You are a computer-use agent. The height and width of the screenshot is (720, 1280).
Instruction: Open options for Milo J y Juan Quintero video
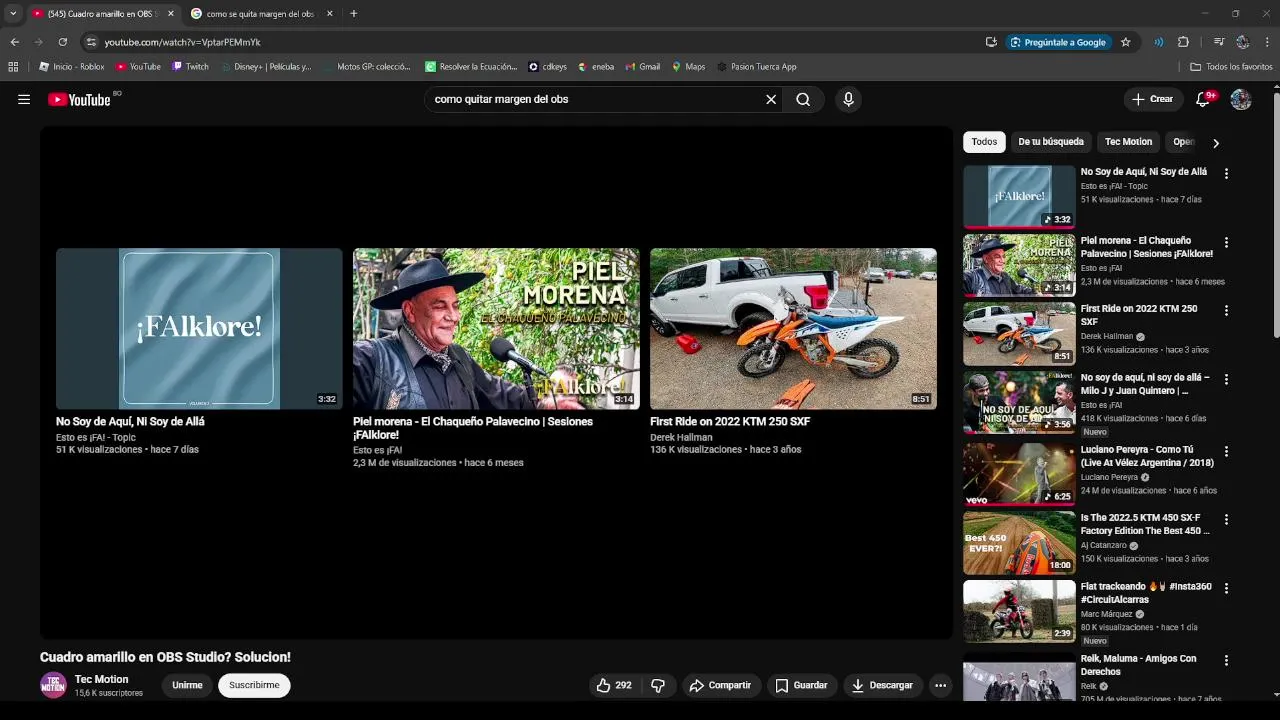(x=1226, y=380)
